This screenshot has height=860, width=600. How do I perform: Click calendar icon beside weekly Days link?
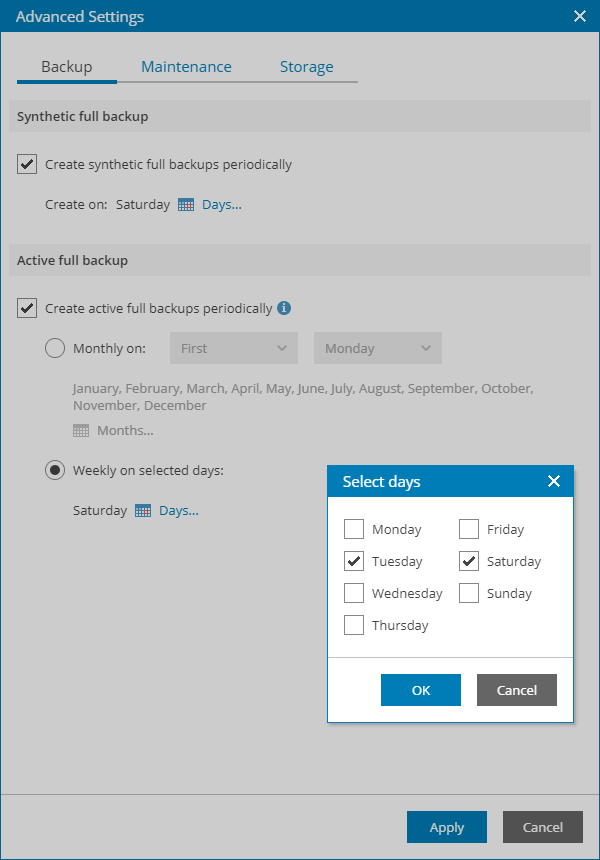[x=143, y=511]
